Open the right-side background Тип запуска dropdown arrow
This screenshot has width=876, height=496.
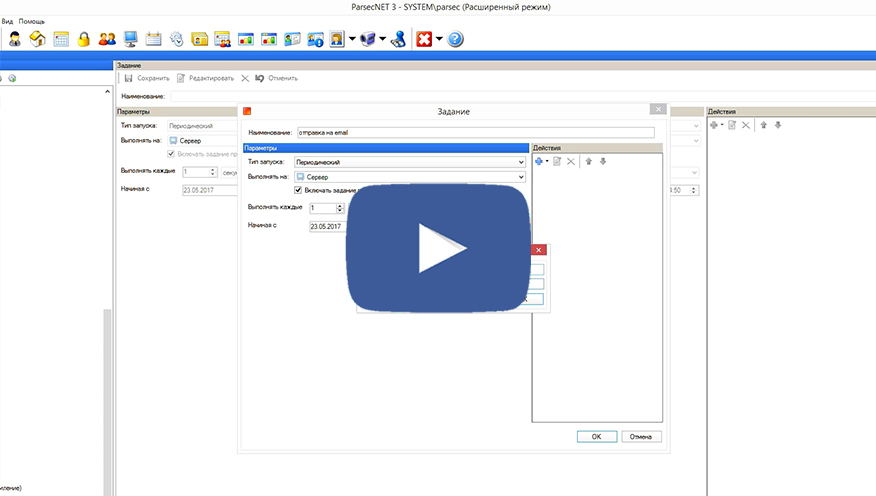pos(696,126)
